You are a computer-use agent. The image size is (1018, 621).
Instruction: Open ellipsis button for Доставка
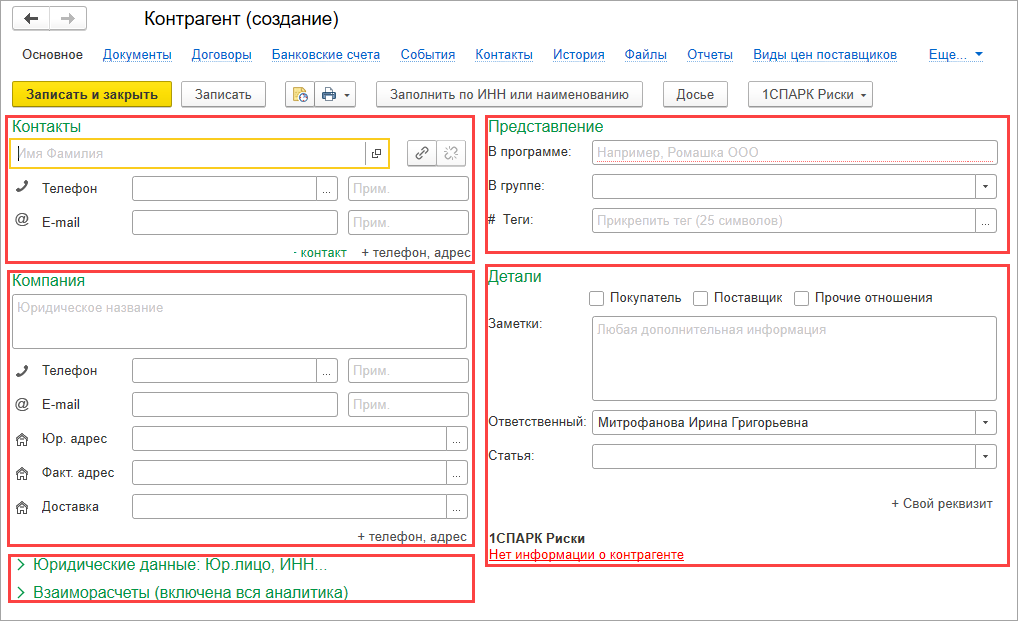click(x=456, y=507)
